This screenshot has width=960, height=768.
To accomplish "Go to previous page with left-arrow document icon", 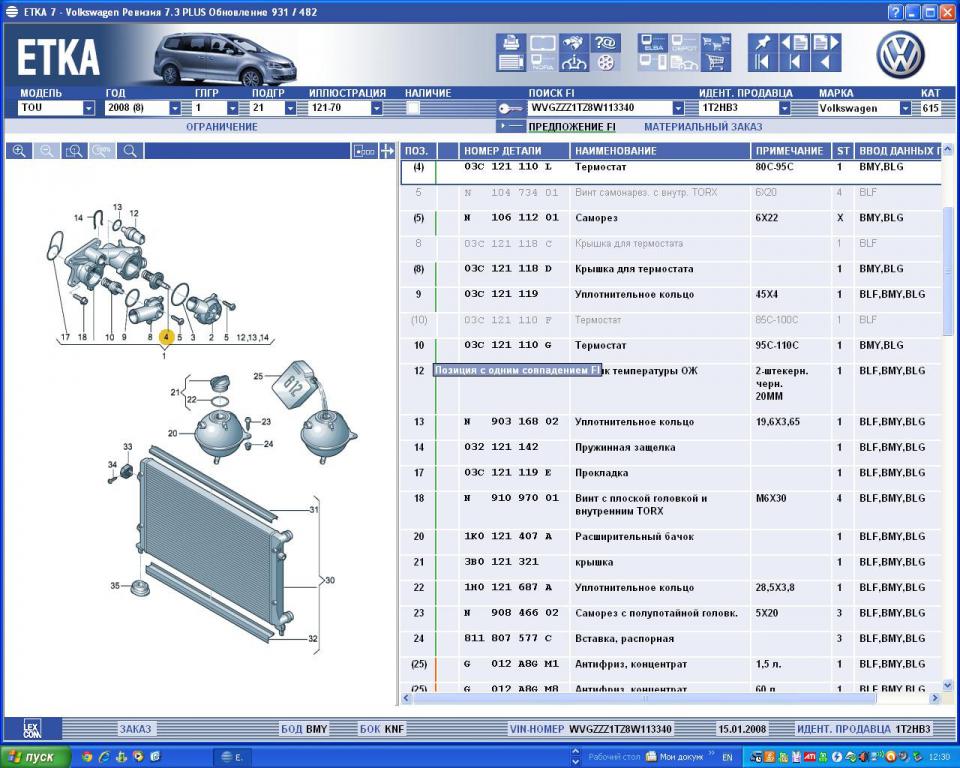I will pyautogui.click(x=794, y=43).
